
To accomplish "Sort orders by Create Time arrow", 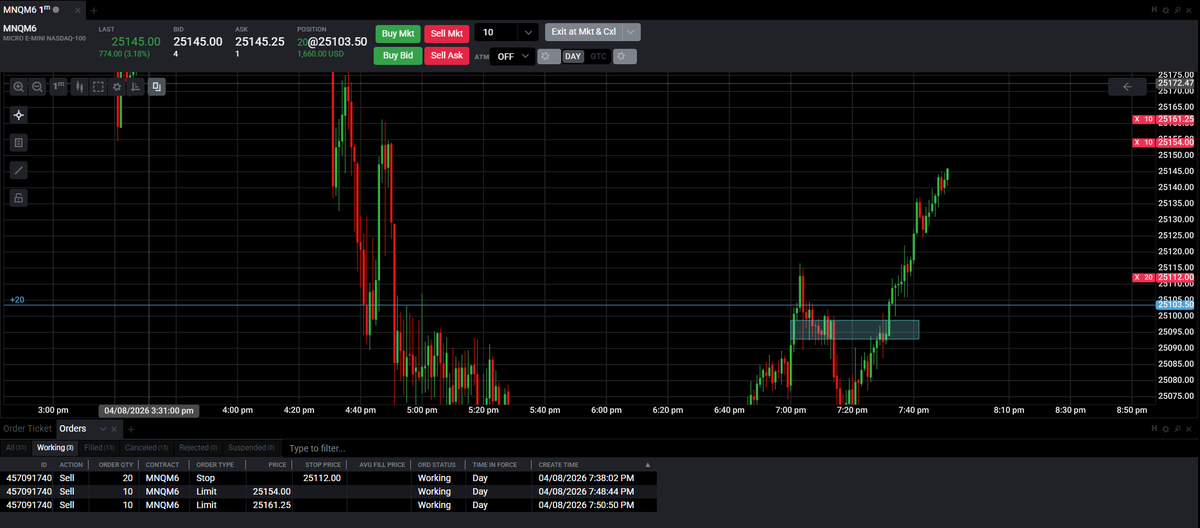I will coord(646,465).
